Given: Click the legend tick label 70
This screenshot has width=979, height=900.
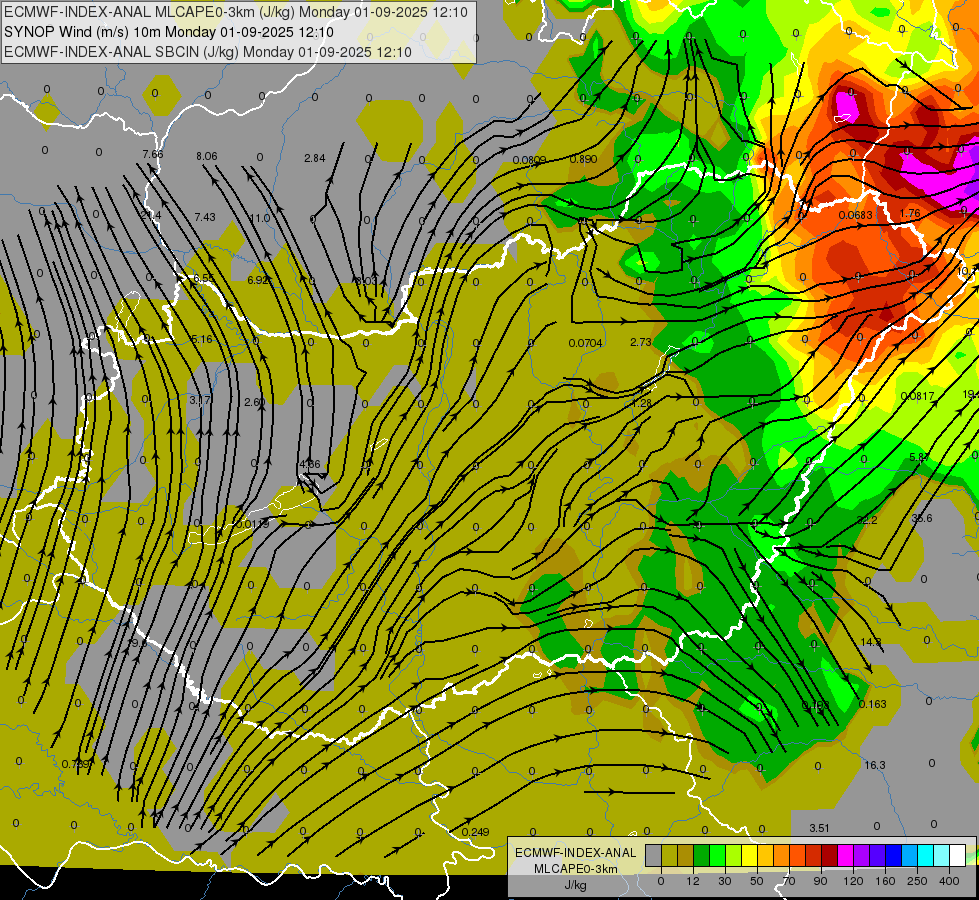Looking at the screenshot, I should (789, 881).
